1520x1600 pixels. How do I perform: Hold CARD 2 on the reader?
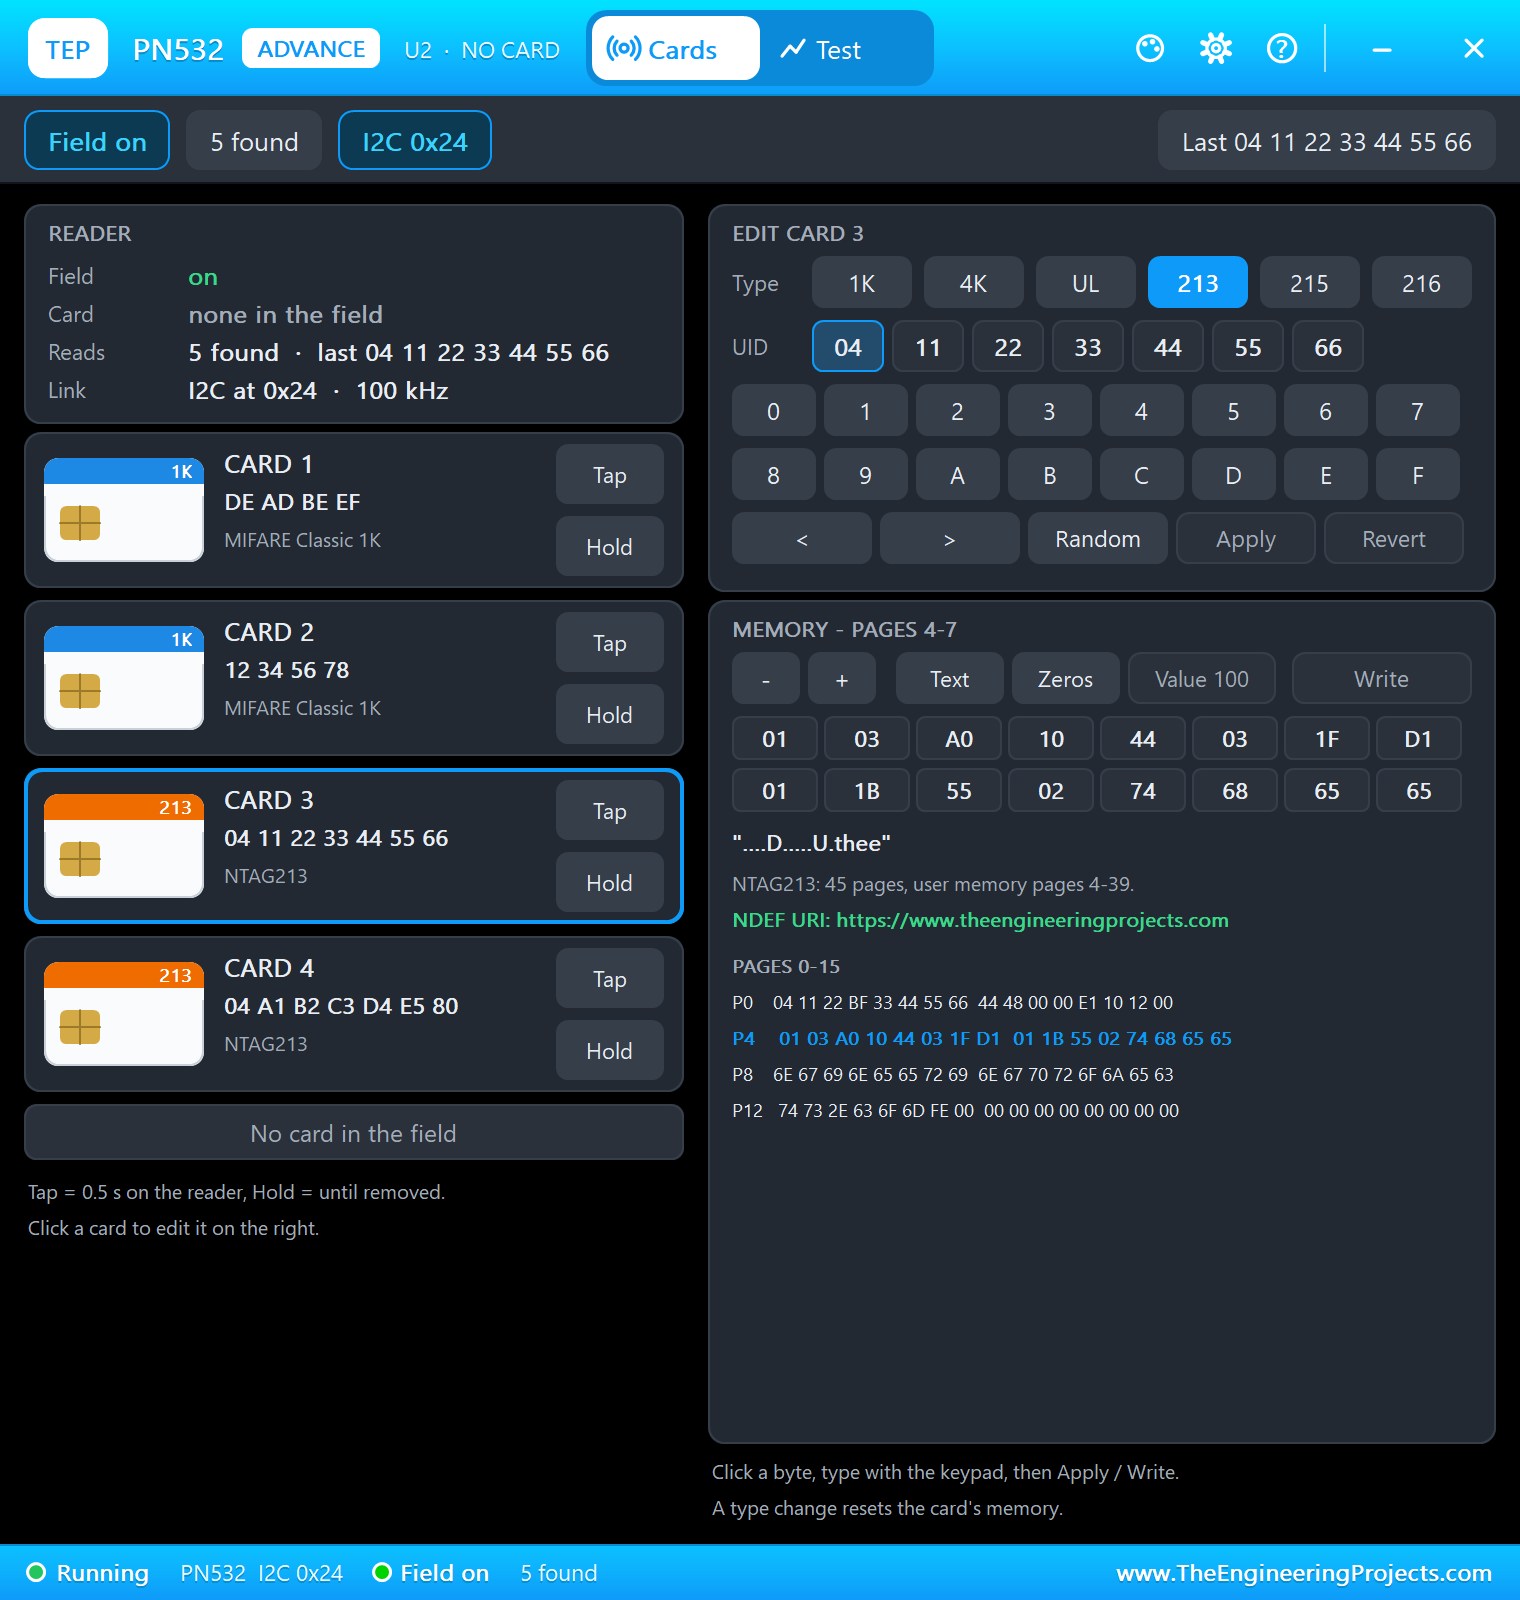tap(610, 714)
